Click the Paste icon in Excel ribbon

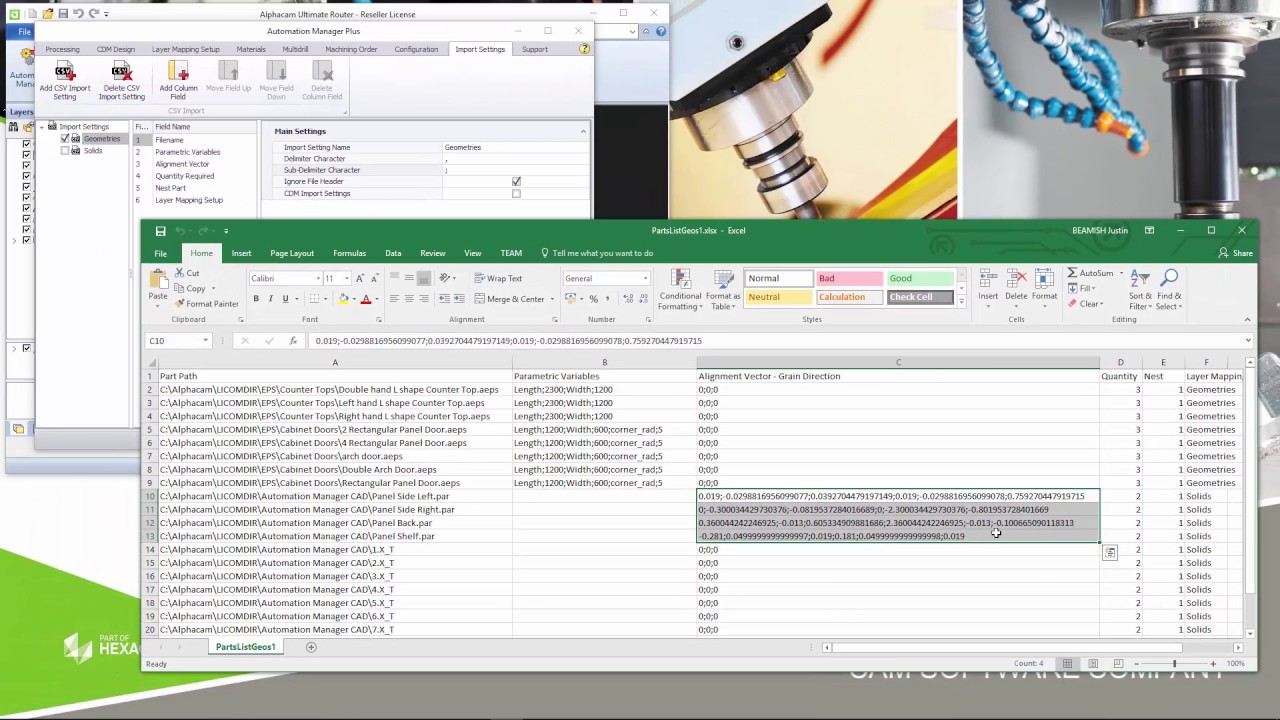(158, 280)
